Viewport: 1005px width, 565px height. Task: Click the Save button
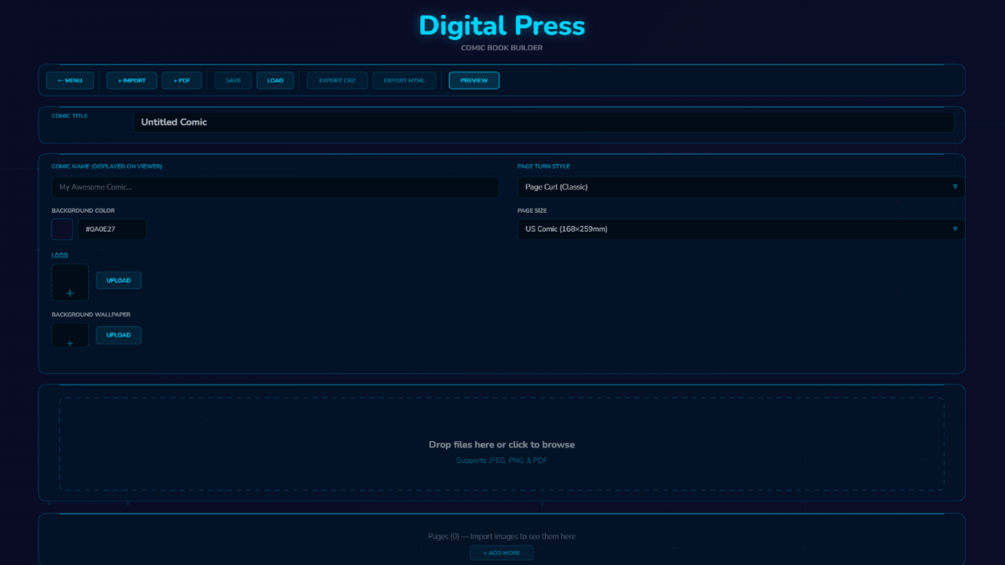(233, 80)
